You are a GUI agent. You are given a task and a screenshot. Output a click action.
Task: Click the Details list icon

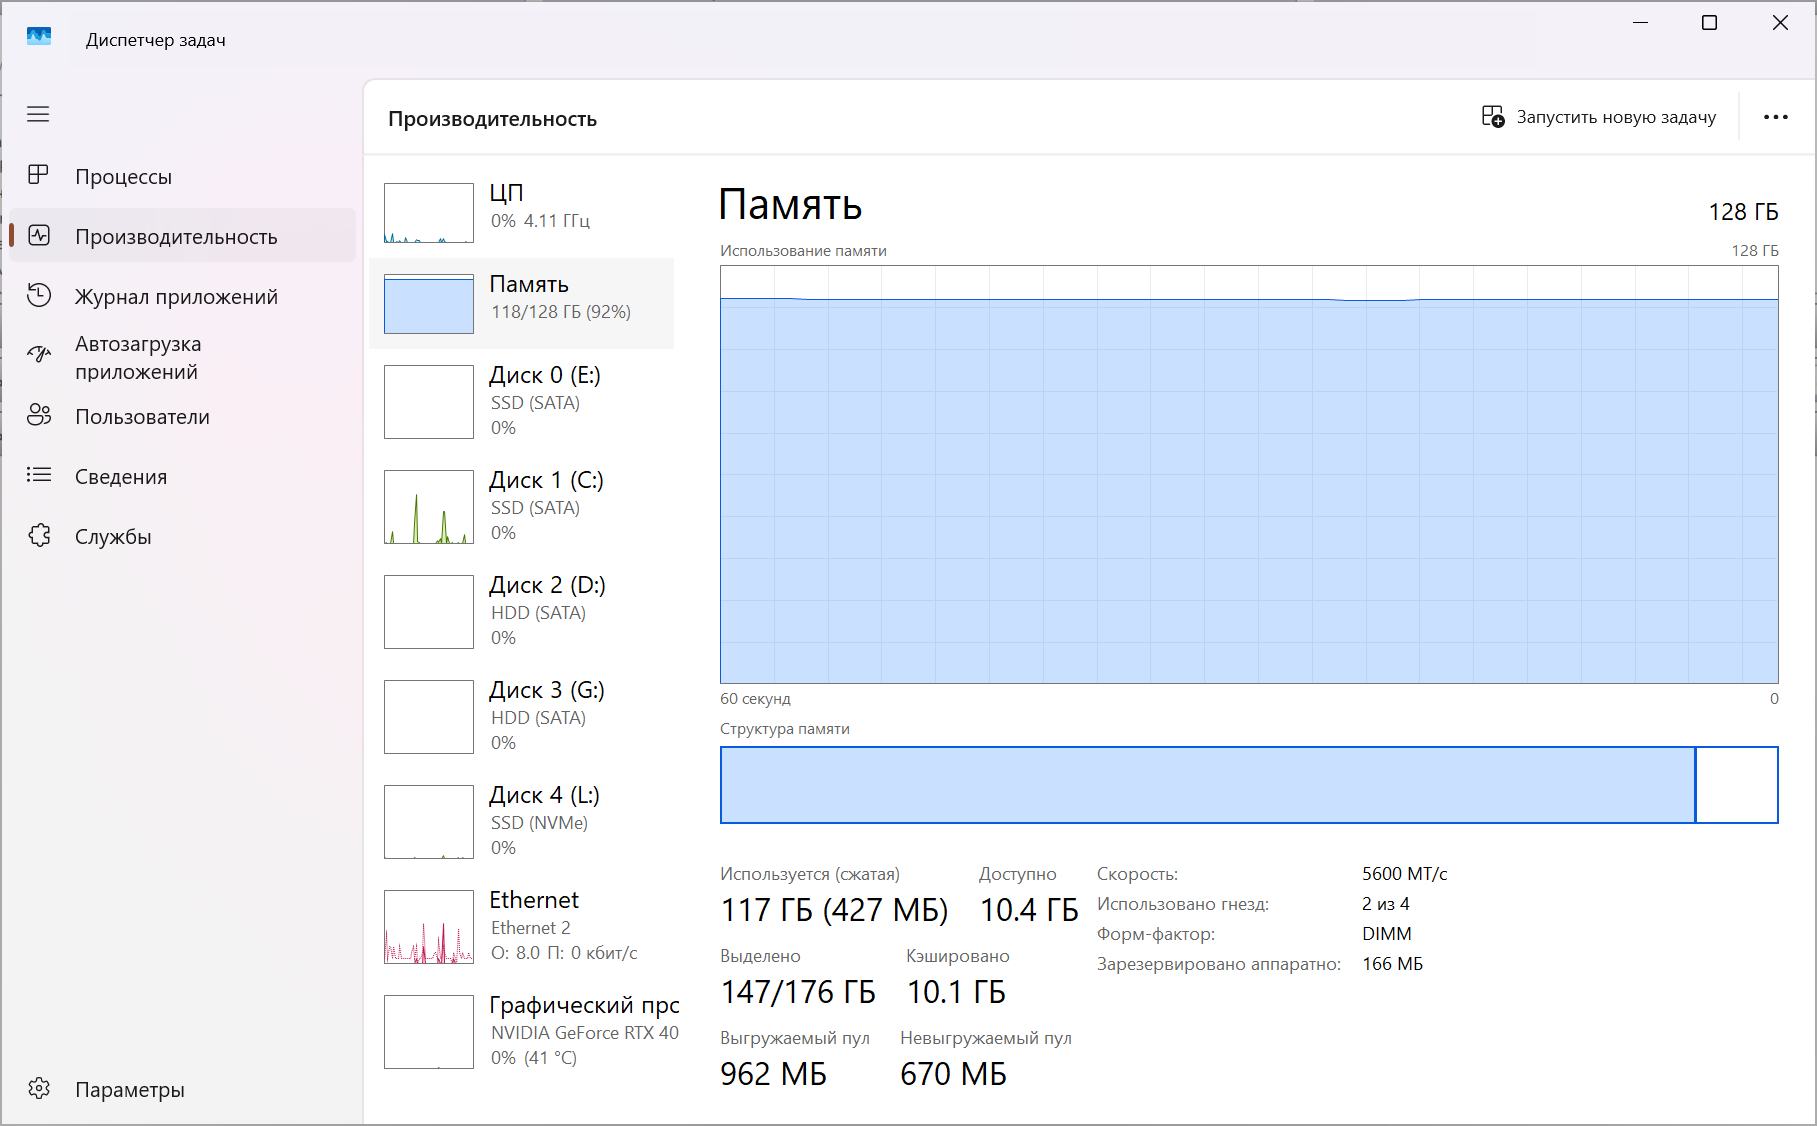pyautogui.click(x=38, y=476)
